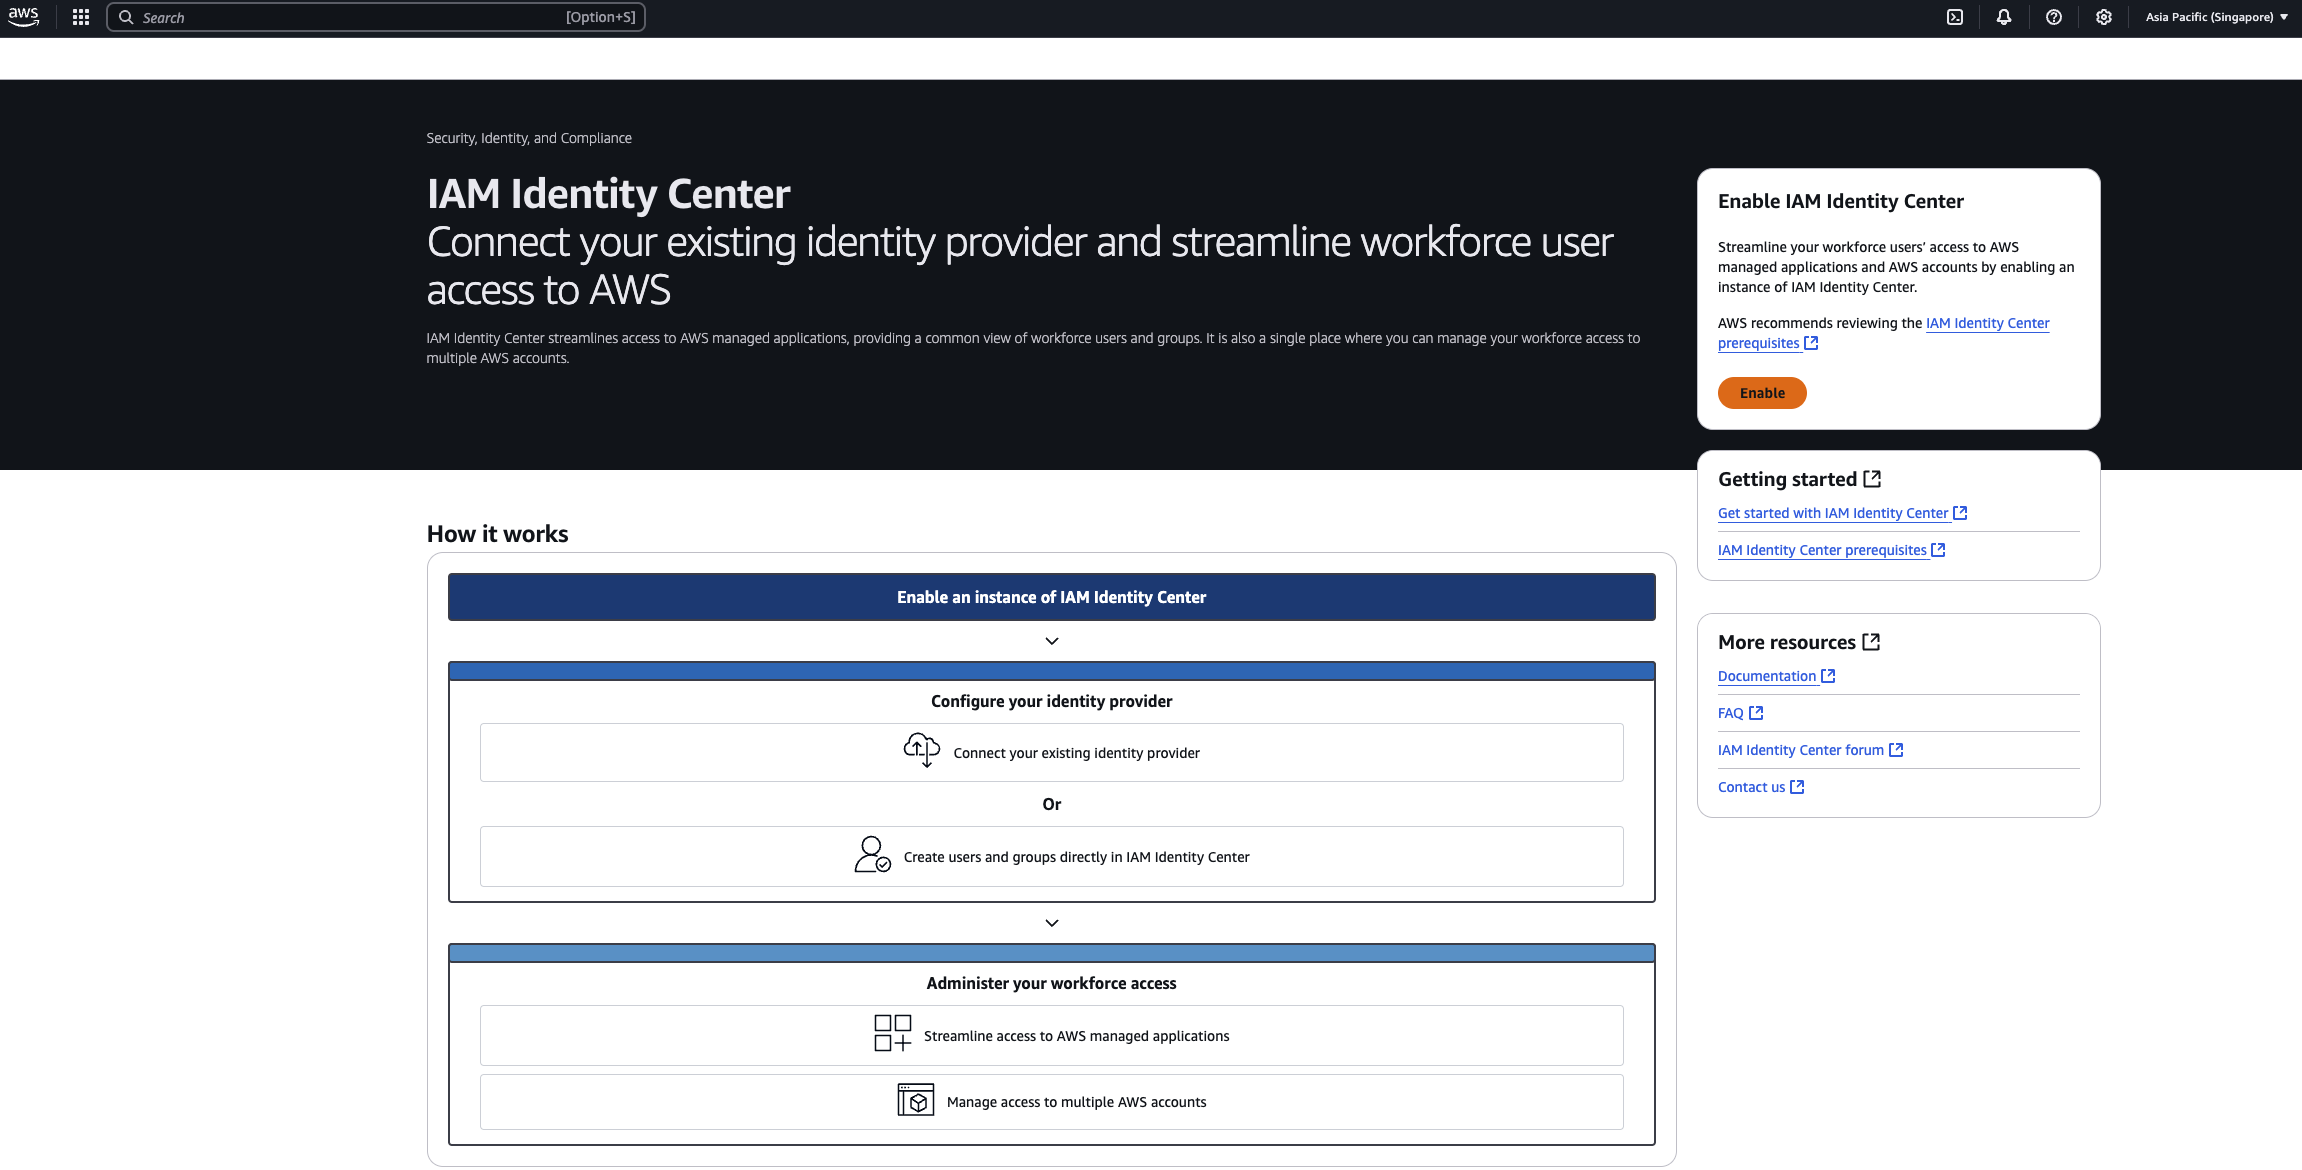
Task: Click the external icon beside More resources
Action: pos(1871,642)
